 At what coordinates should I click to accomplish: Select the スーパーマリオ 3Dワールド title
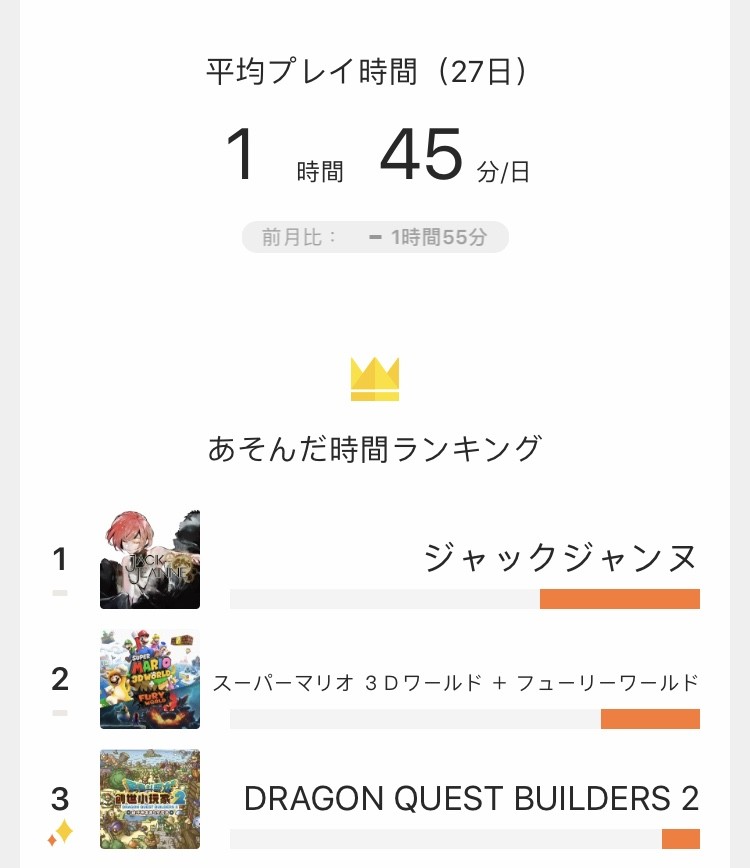click(456, 683)
